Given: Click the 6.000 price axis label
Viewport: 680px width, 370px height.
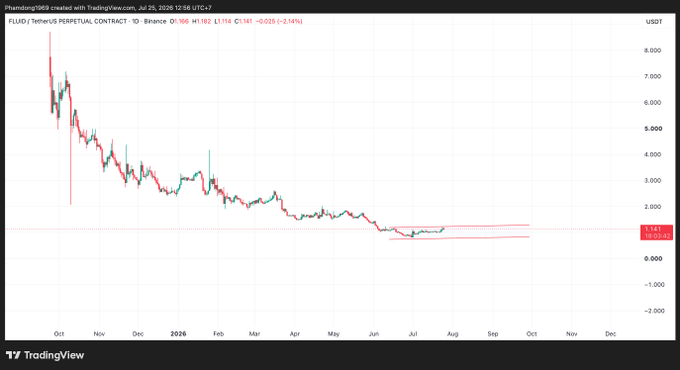Looking at the screenshot, I should click(x=652, y=102).
